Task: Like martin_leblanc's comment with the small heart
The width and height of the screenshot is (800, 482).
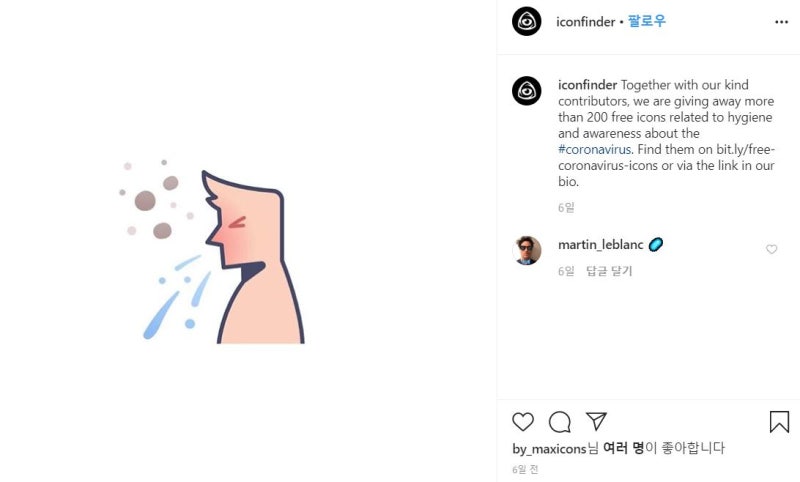Action: [x=771, y=249]
